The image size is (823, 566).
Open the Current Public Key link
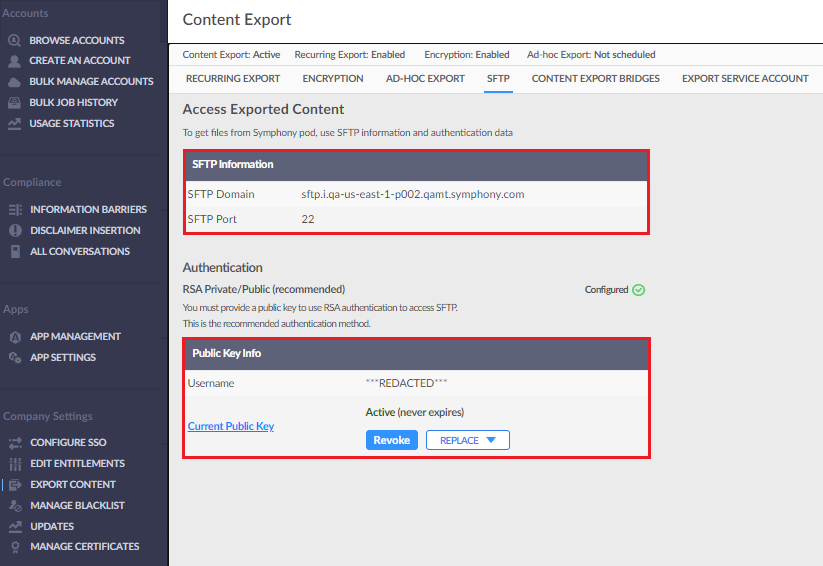tap(231, 426)
